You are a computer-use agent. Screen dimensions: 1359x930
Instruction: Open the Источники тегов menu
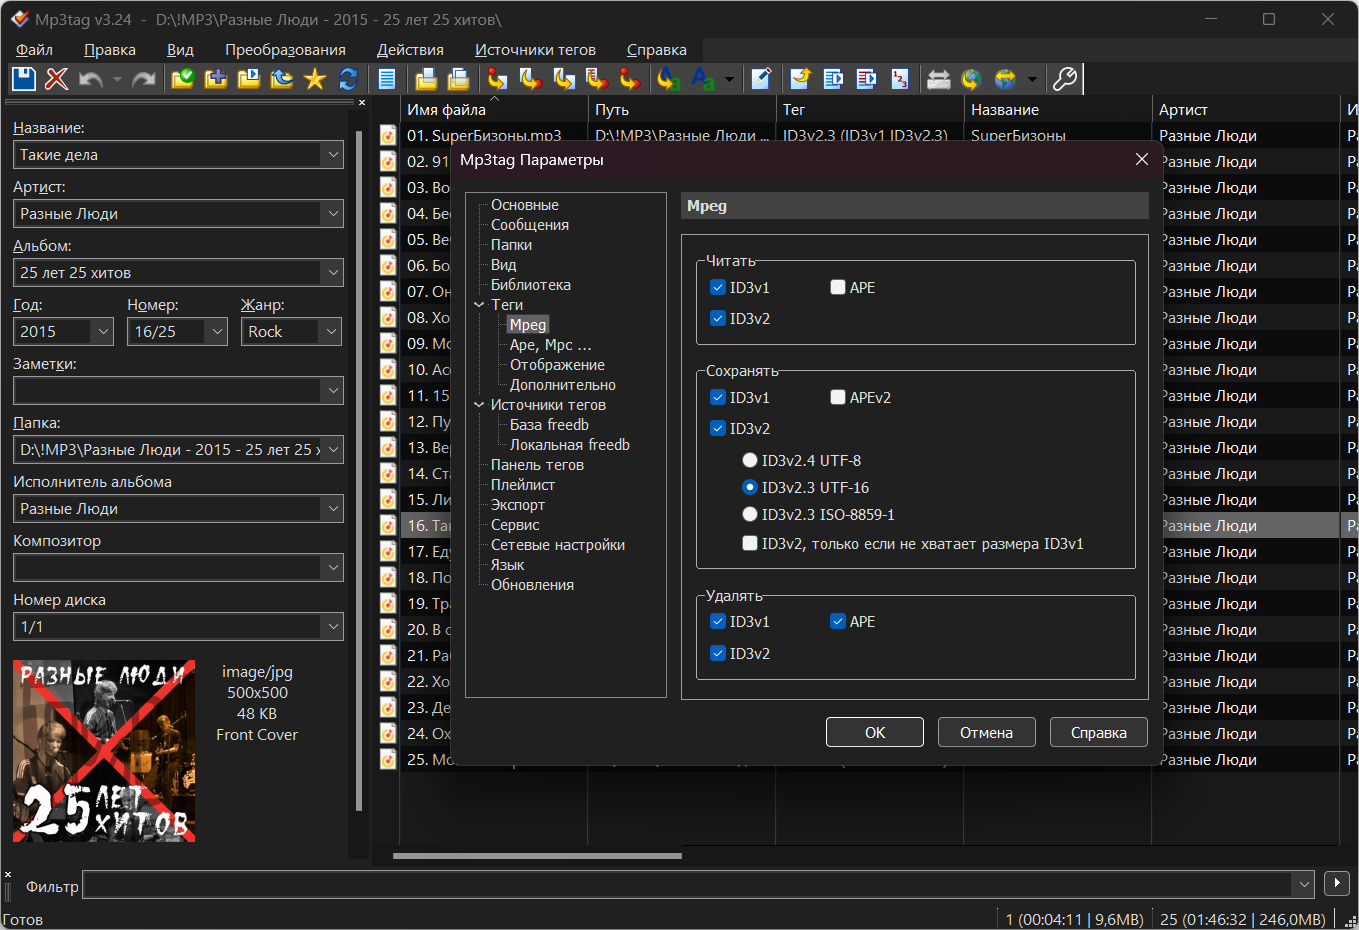tap(535, 49)
